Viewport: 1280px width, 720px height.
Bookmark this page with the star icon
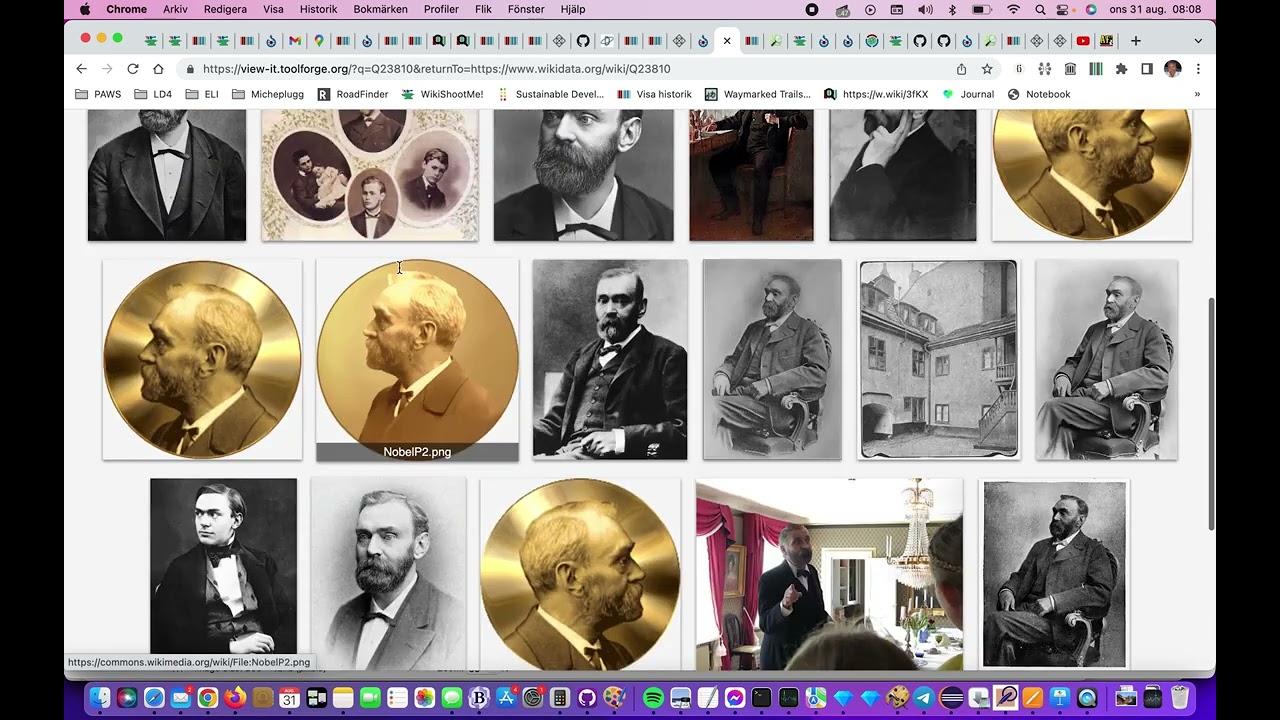click(987, 69)
